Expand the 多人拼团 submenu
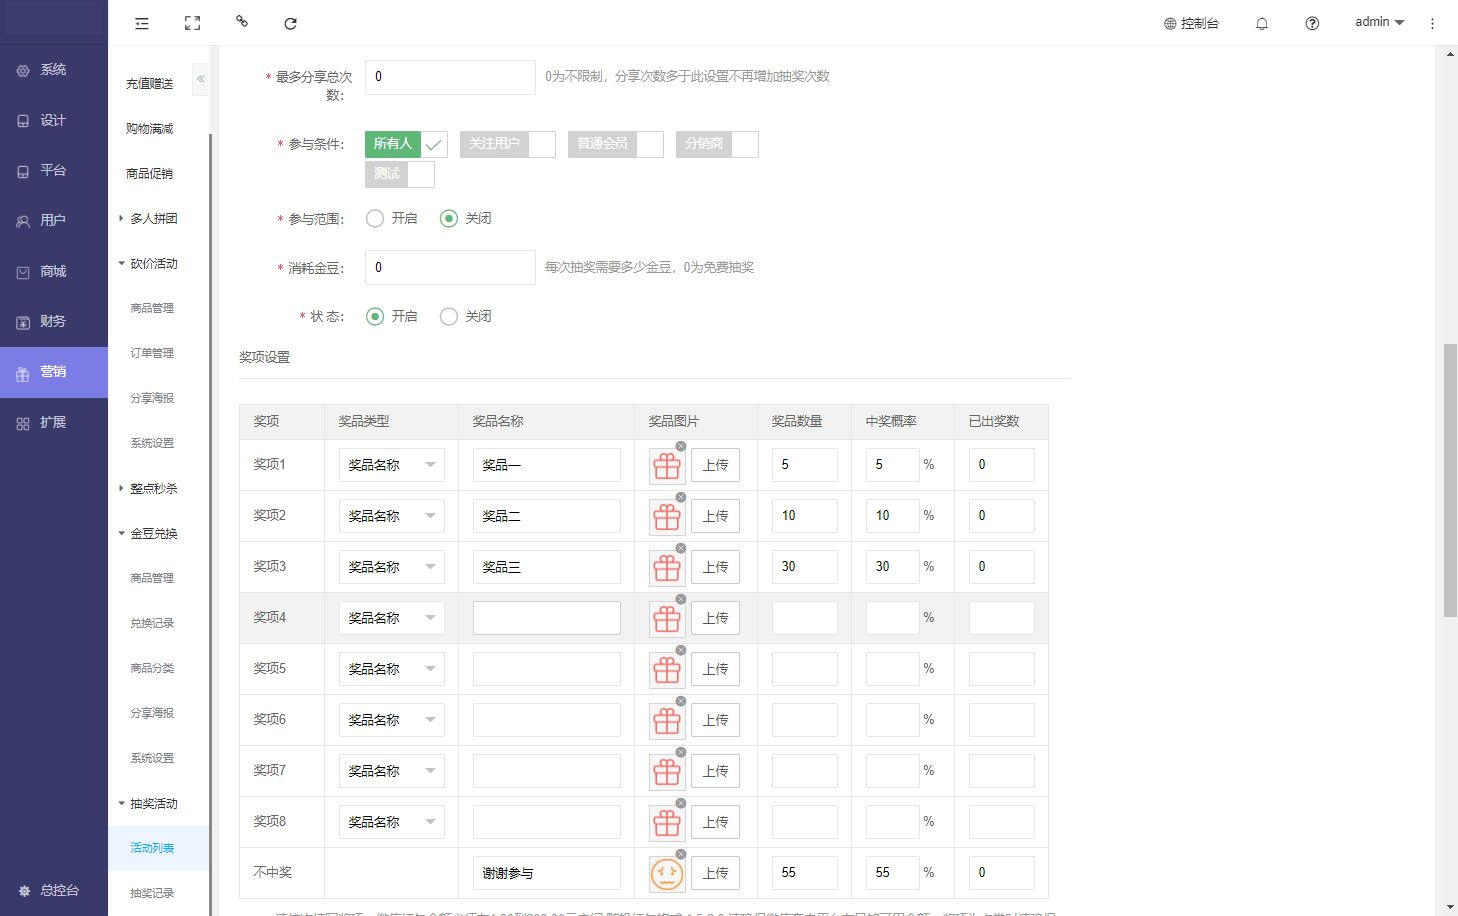Image resolution: width=1458 pixels, height=916 pixels. point(153,218)
